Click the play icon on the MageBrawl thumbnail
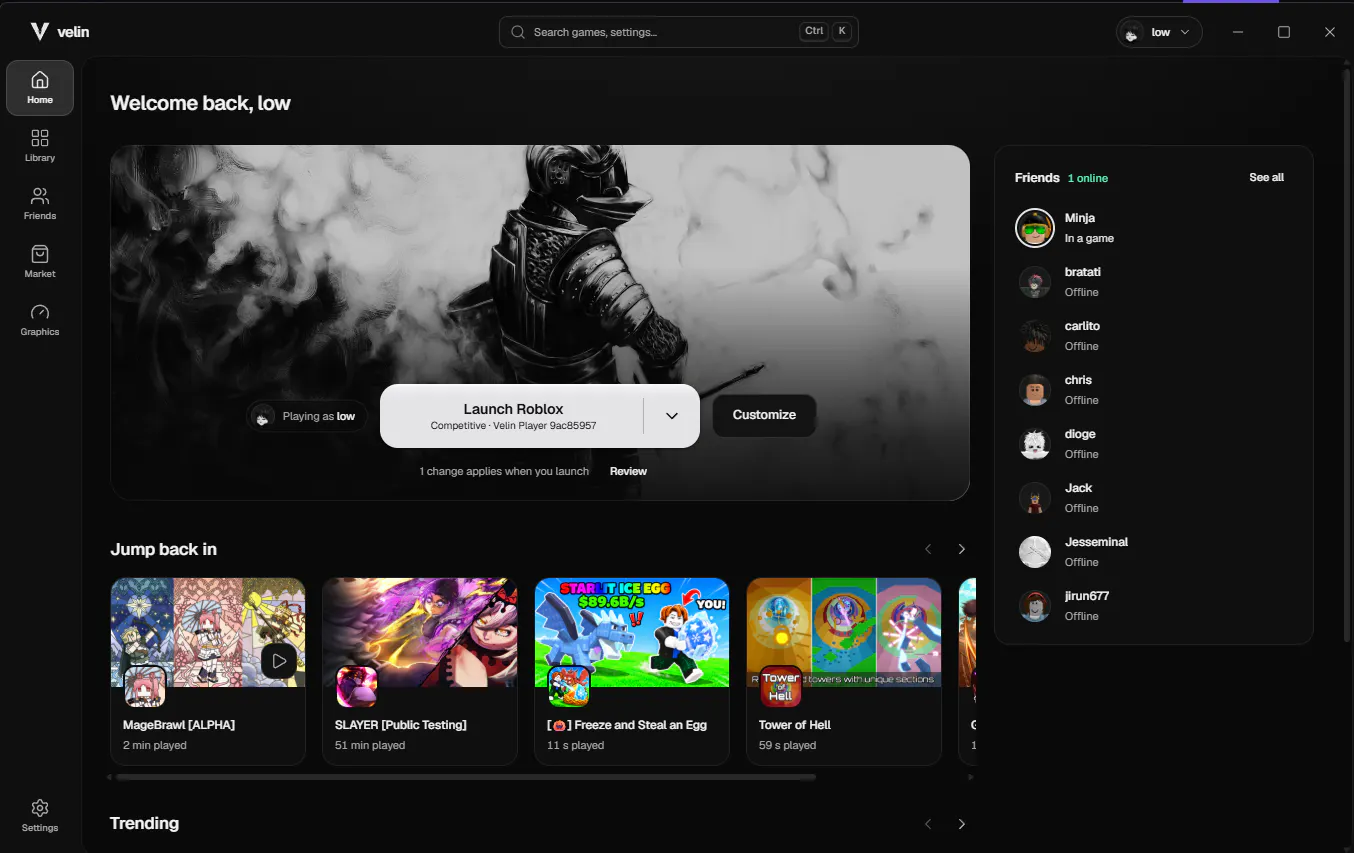The image size is (1354, 853). click(x=279, y=660)
